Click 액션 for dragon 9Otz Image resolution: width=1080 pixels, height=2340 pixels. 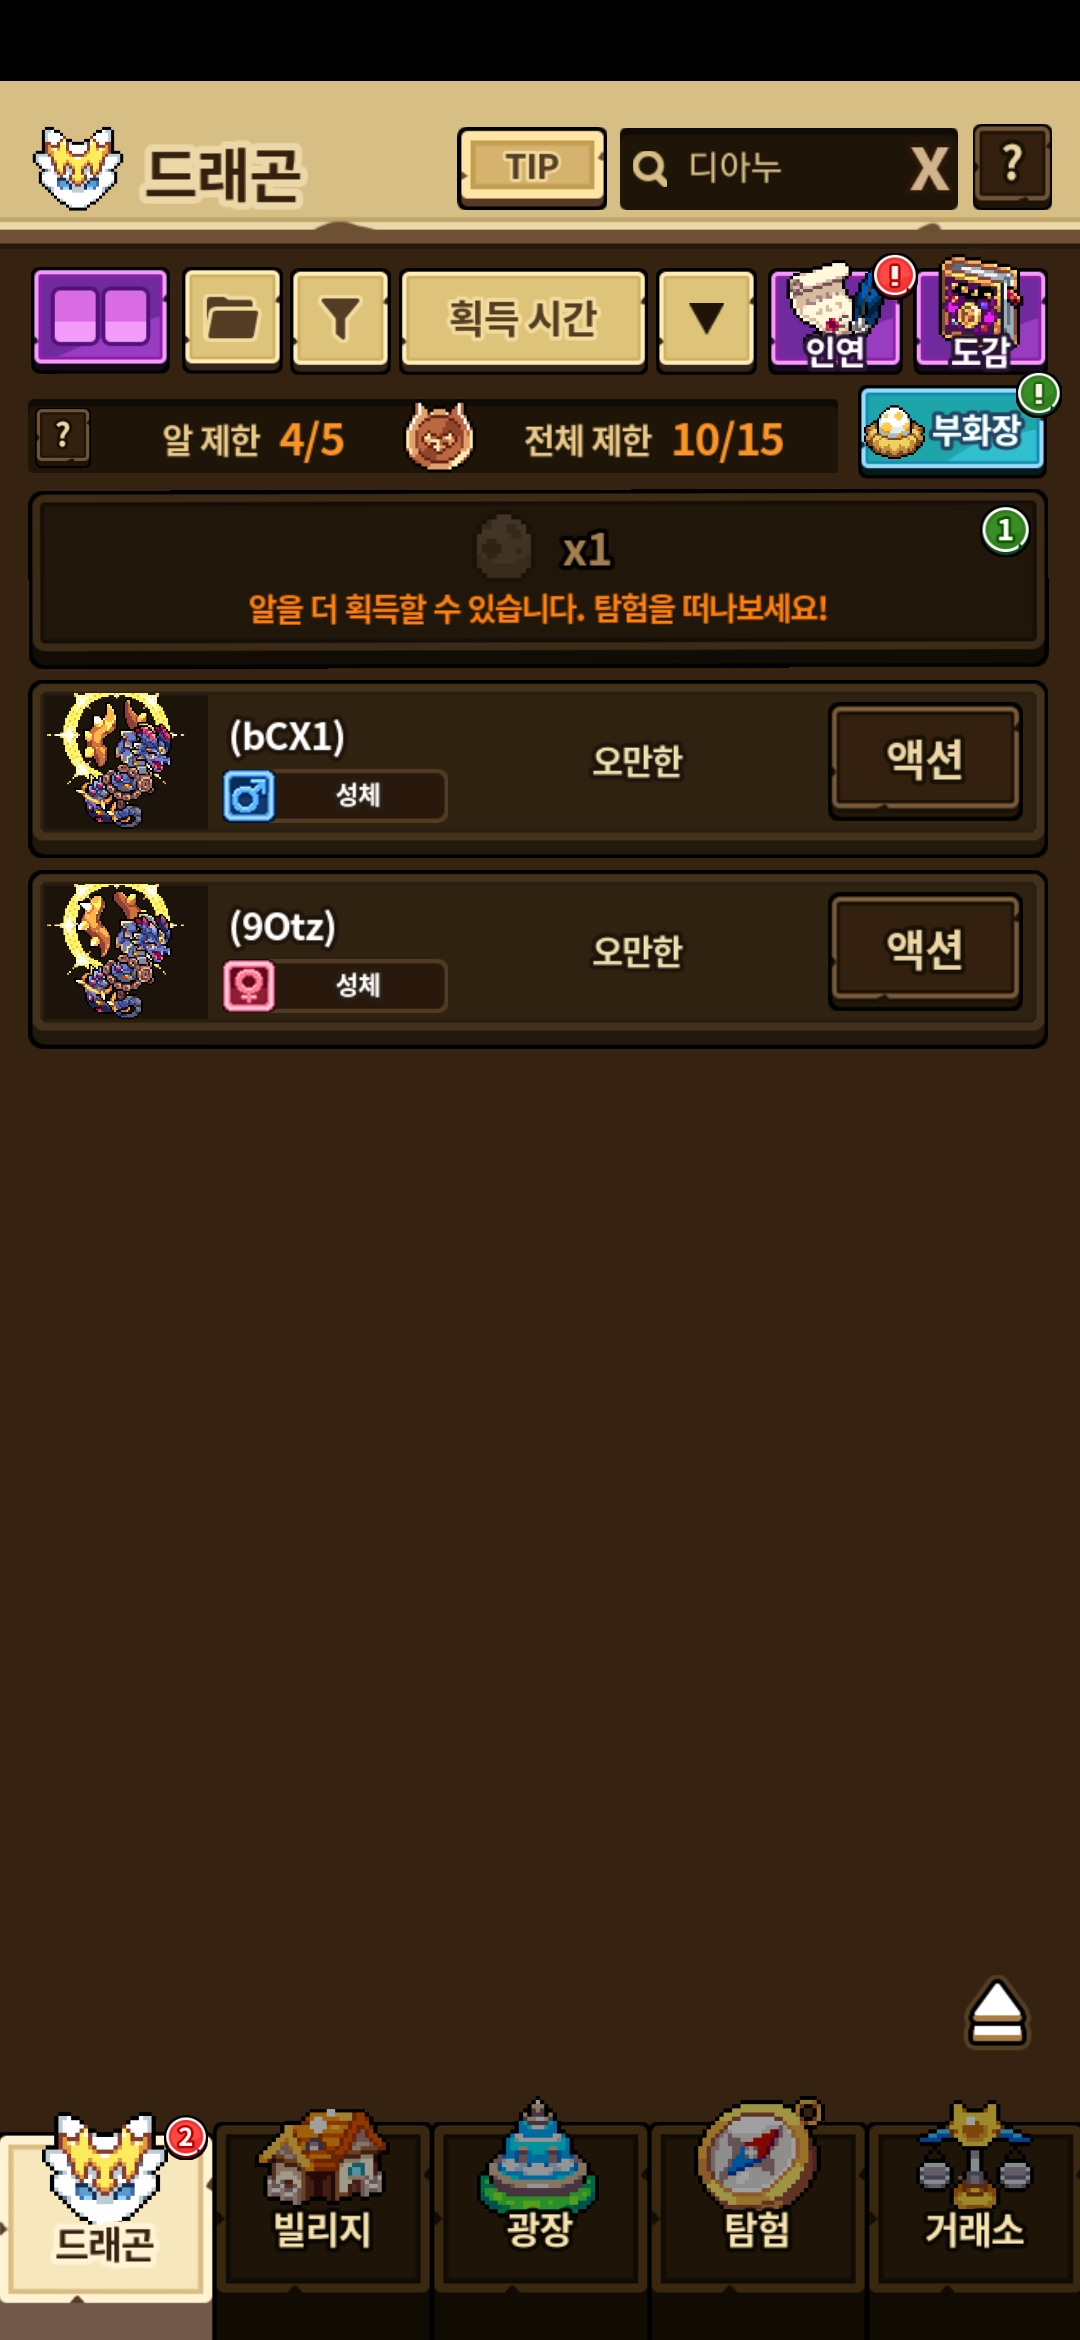click(925, 949)
